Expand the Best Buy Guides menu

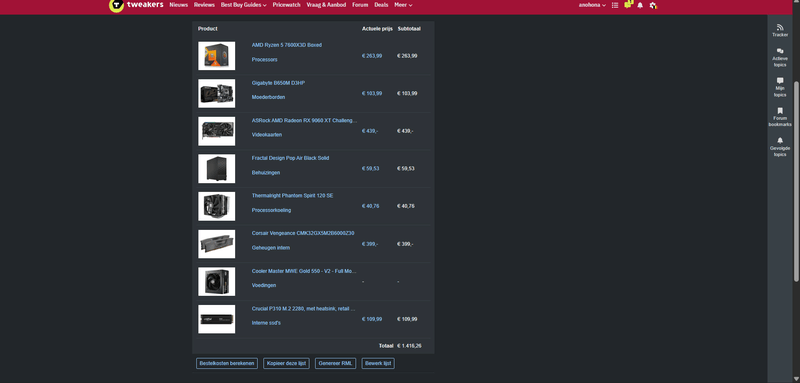pyautogui.click(x=243, y=5)
